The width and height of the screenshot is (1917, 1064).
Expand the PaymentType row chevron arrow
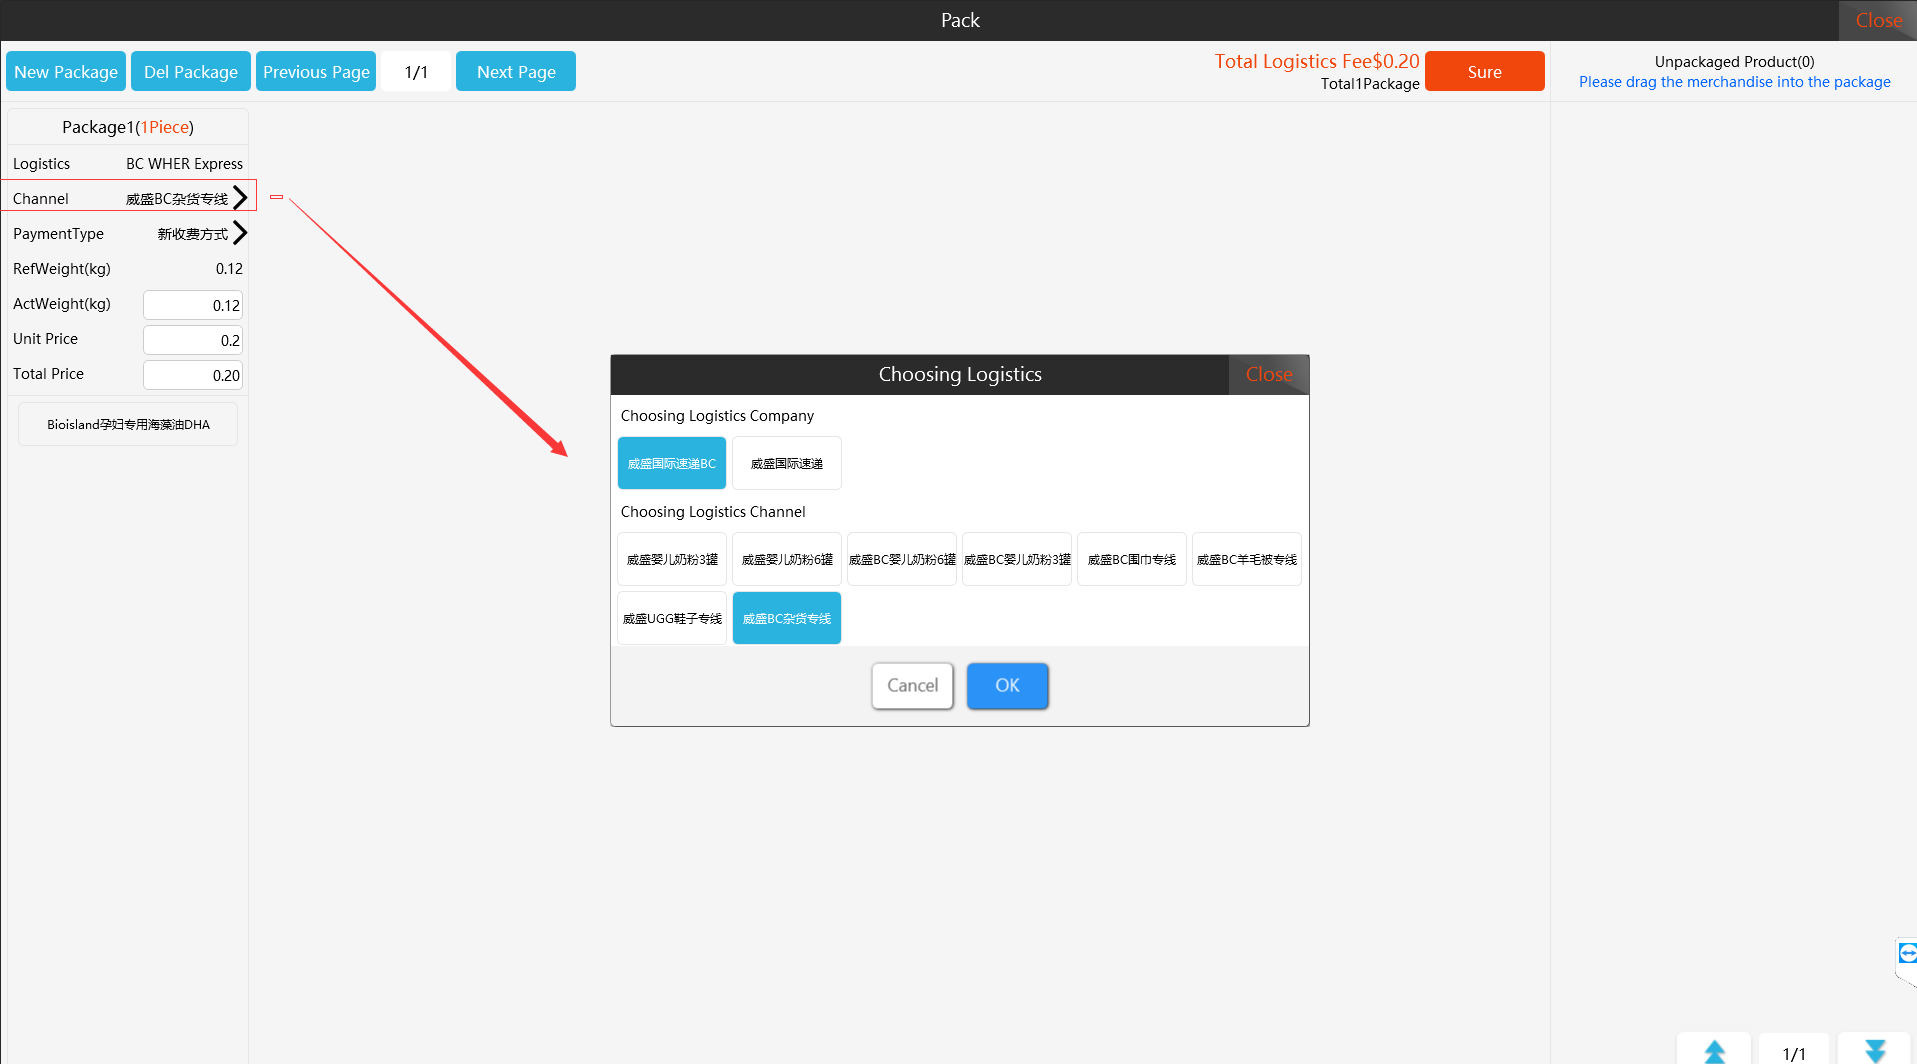(x=240, y=233)
